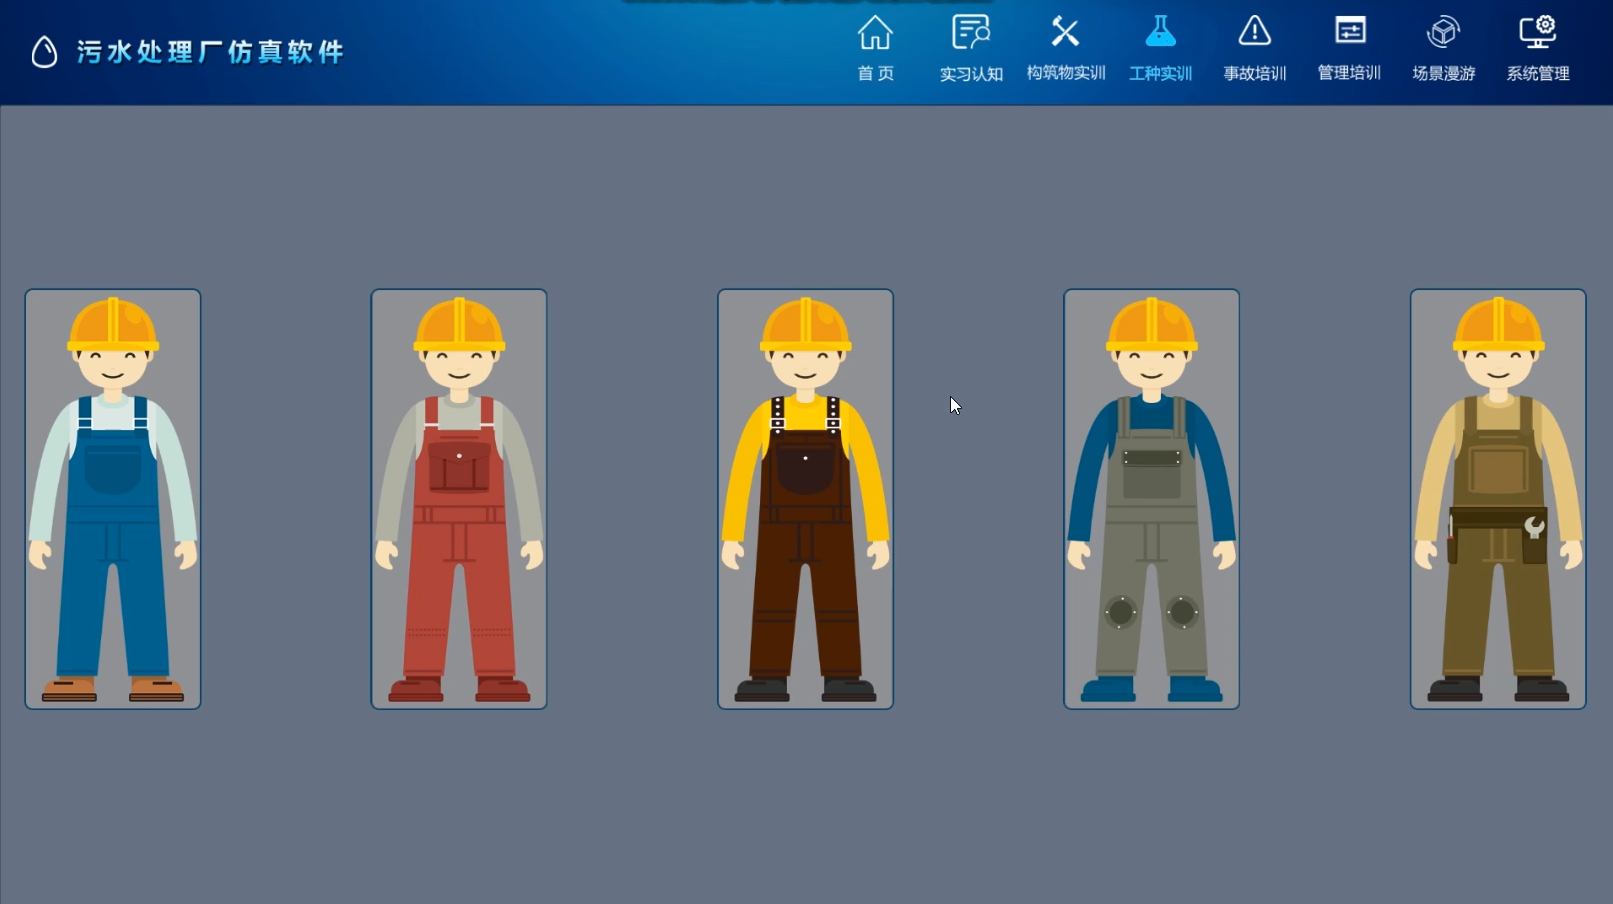Select the worker in gray overalls
The image size is (1613, 904).
[1151, 499]
